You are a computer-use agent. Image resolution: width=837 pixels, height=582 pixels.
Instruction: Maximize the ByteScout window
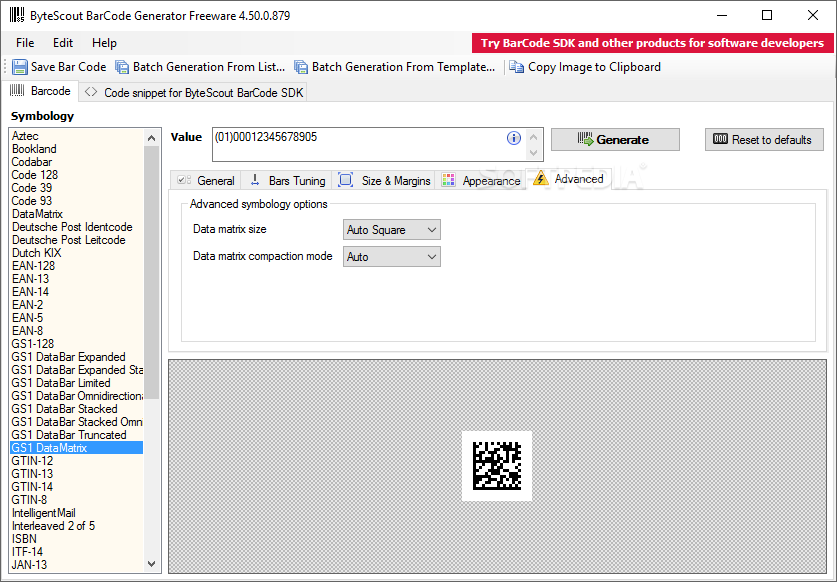point(767,15)
